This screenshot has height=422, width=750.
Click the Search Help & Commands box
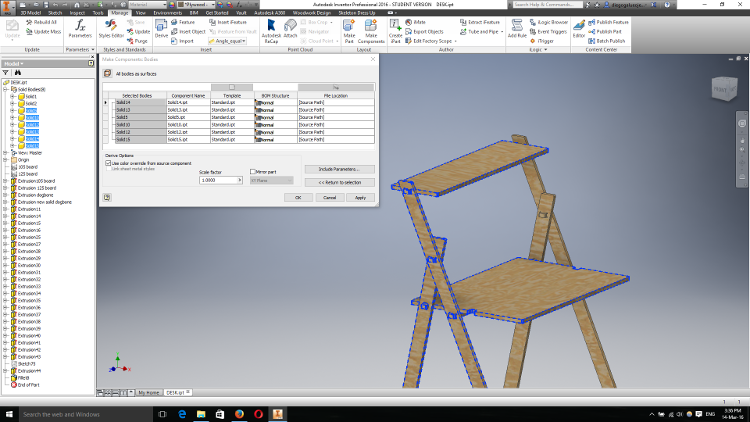(x=548, y=4)
